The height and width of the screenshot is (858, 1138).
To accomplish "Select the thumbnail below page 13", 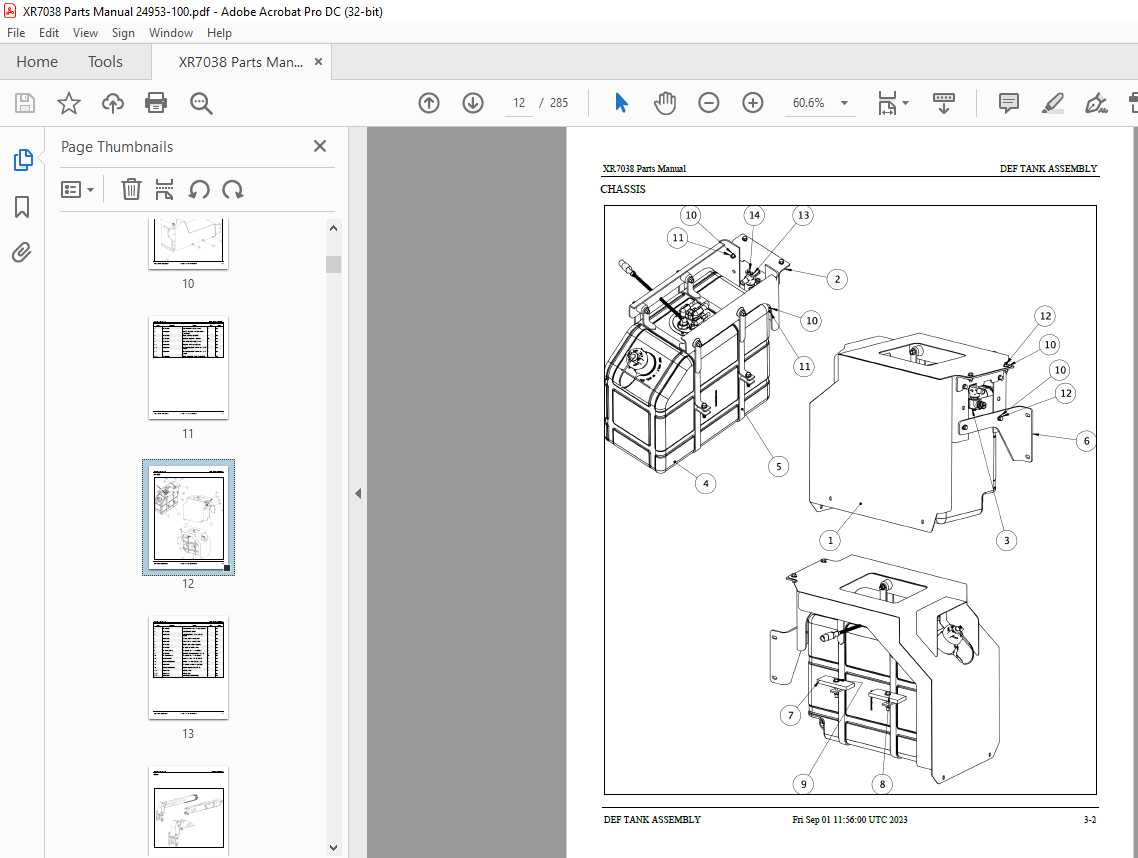I will click(x=189, y=811).
